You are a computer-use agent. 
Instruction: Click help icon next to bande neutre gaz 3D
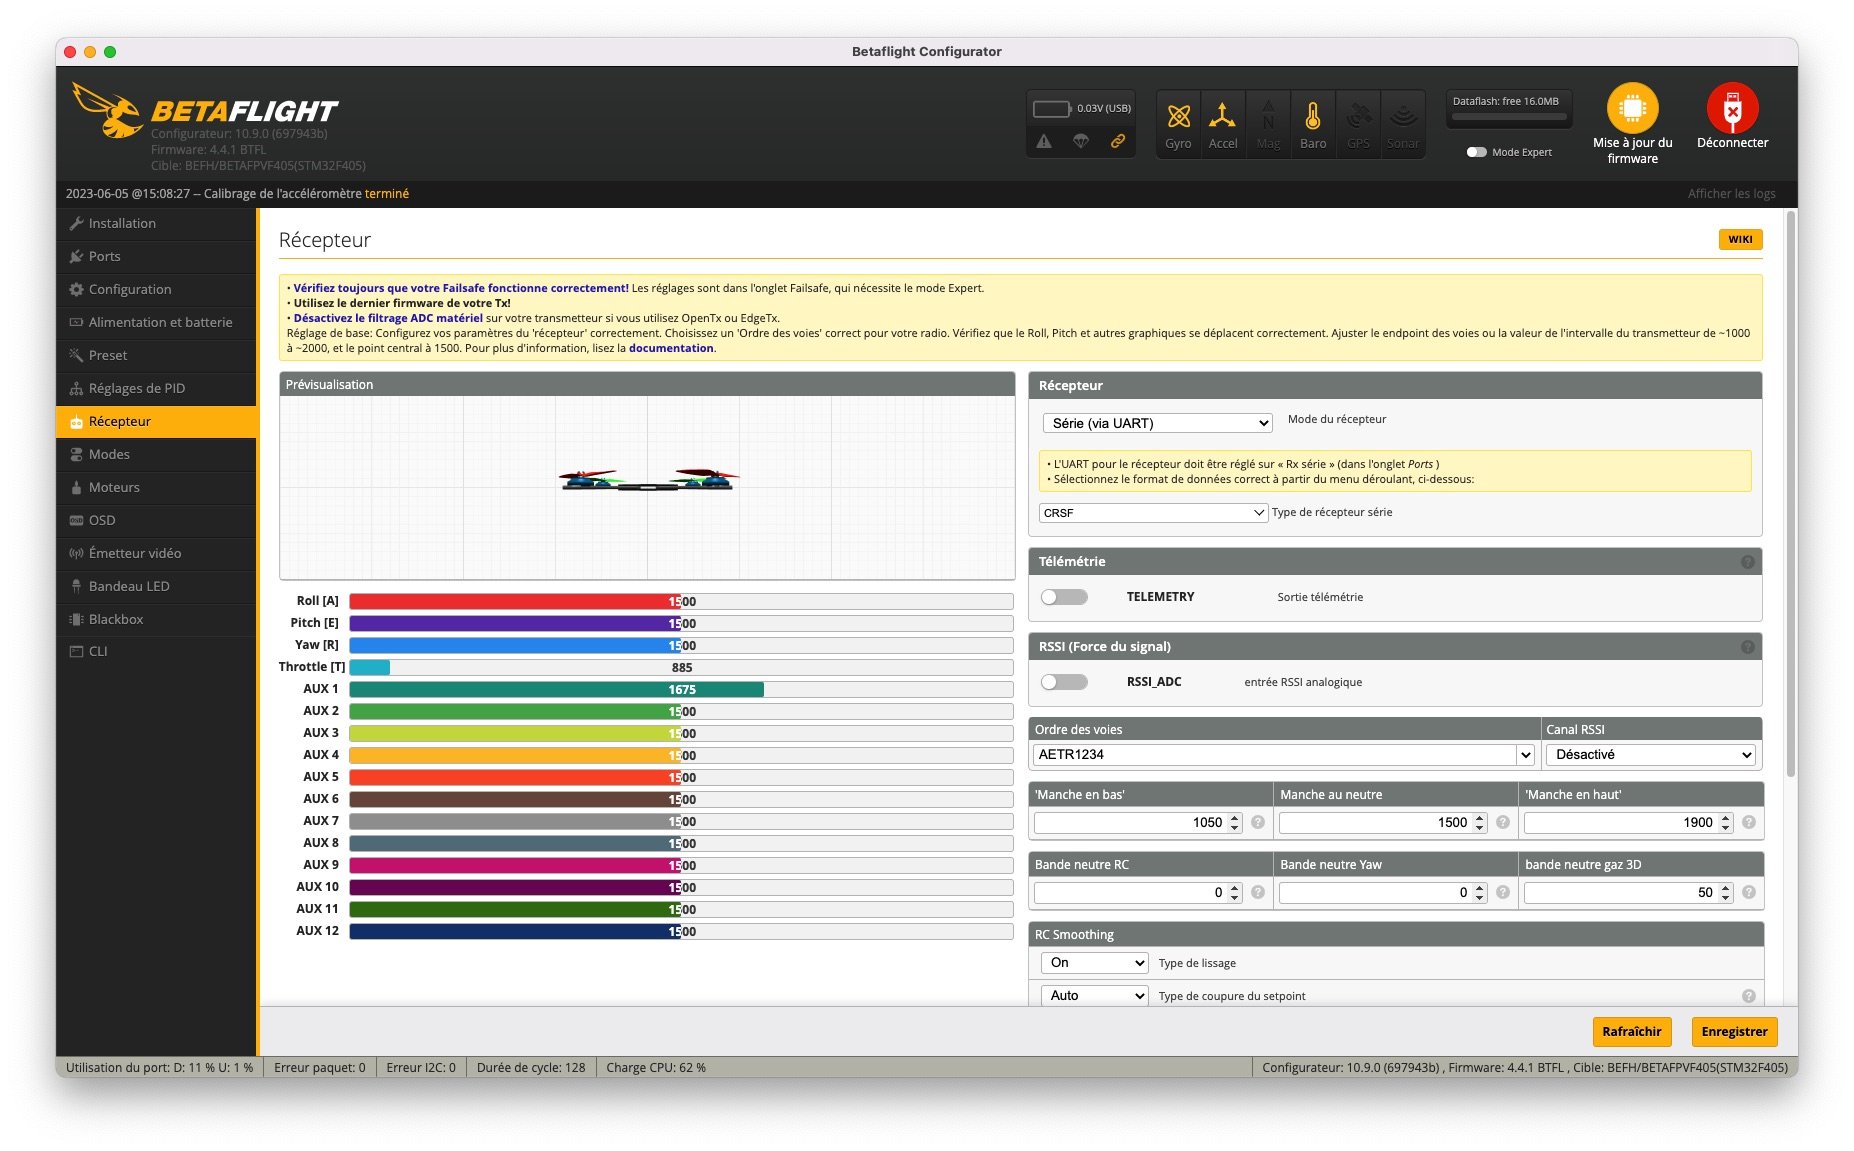click(1748, 892)
